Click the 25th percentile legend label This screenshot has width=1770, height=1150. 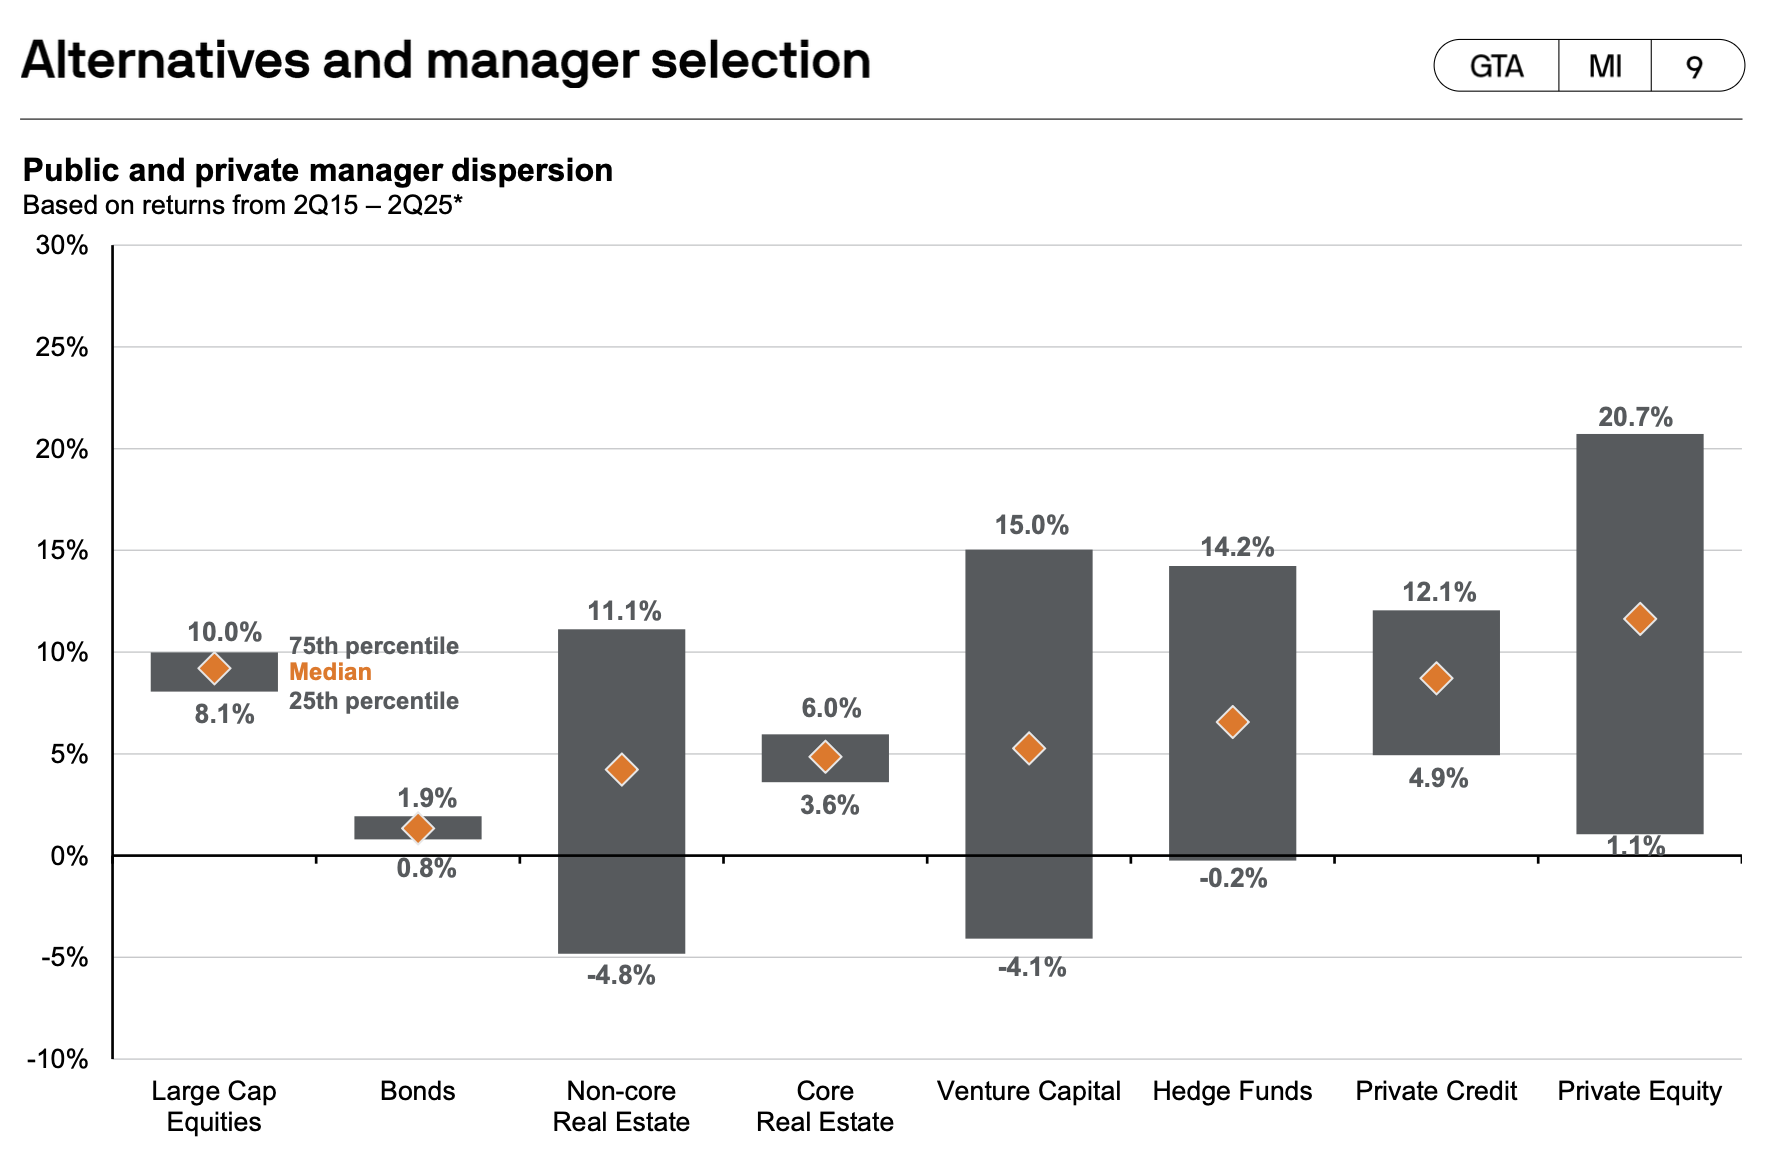(x=374, y=701)
